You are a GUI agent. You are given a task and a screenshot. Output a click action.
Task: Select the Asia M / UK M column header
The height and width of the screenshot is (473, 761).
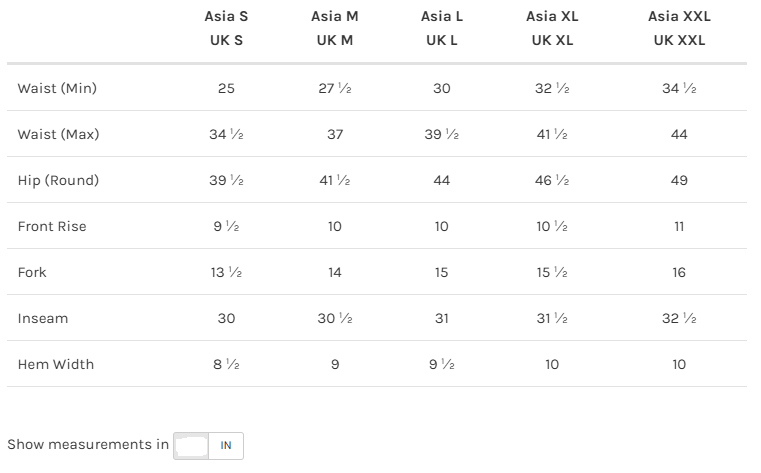(x=334, y=28)
